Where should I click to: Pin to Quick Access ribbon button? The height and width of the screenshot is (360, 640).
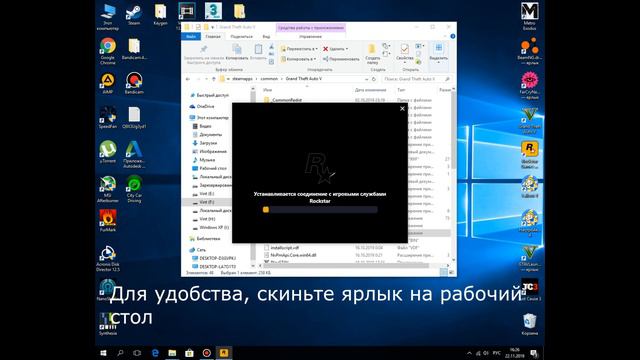(x=203, y=54)
